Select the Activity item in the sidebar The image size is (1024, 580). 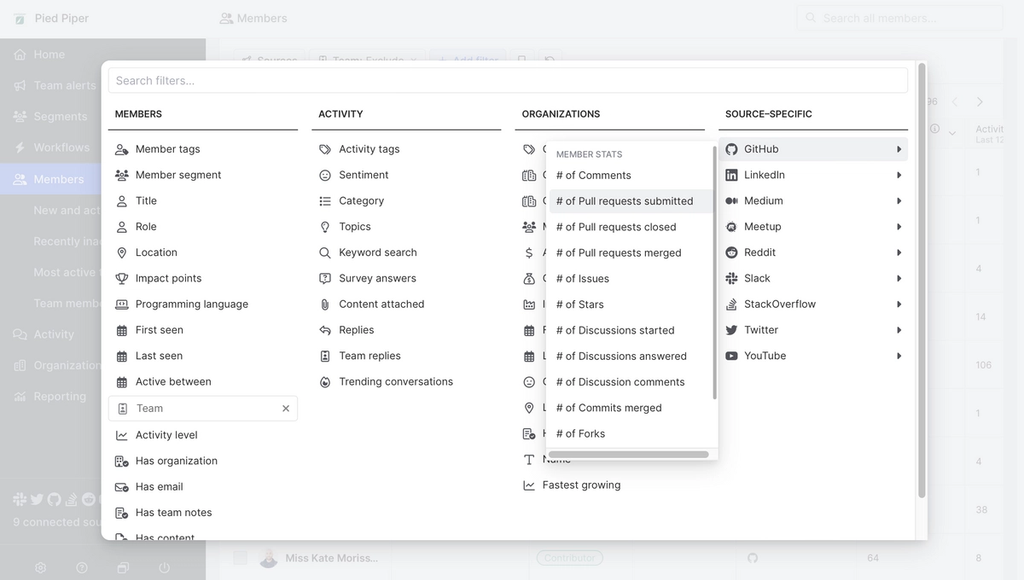point(20,334)
